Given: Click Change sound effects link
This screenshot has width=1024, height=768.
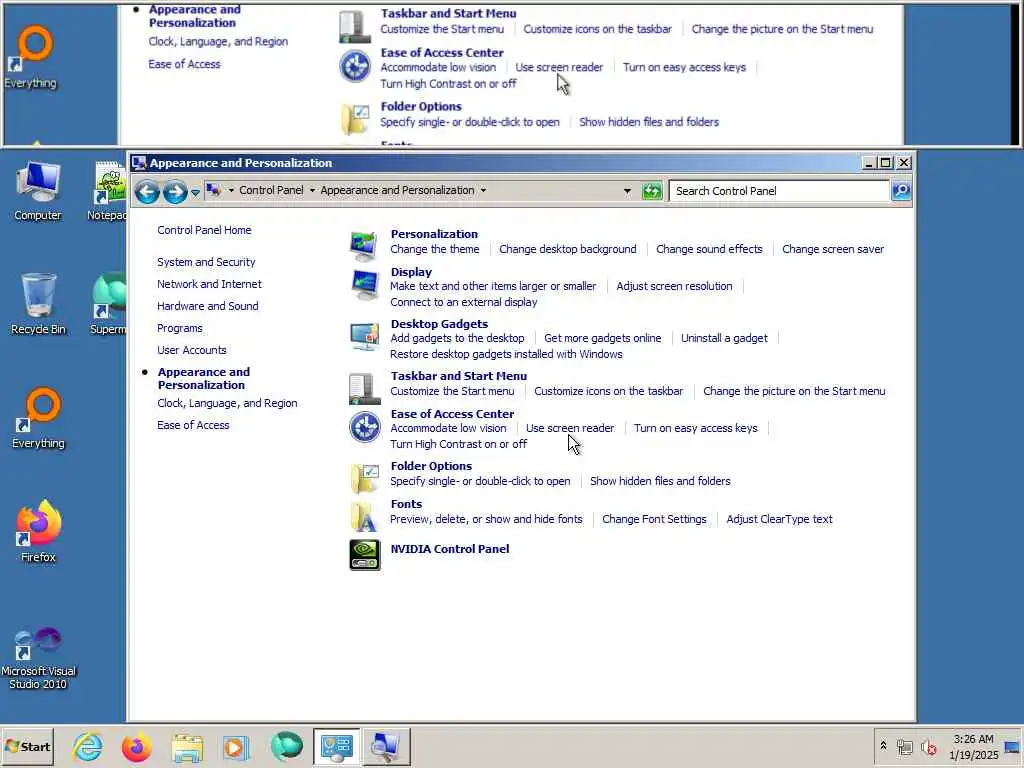Looking at the screenshot, I should [709, 249].
